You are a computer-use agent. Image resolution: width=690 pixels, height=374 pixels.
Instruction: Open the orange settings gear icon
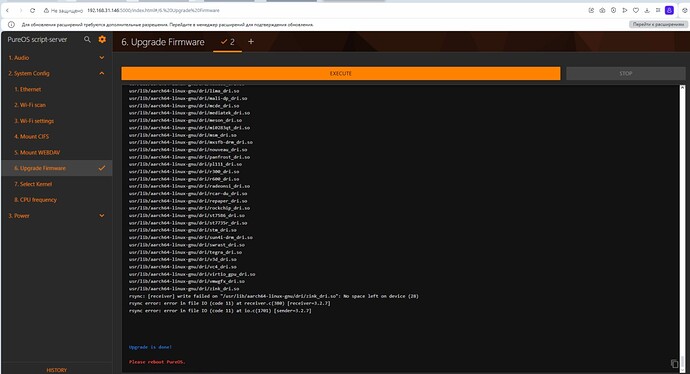[x=102, y=40]
